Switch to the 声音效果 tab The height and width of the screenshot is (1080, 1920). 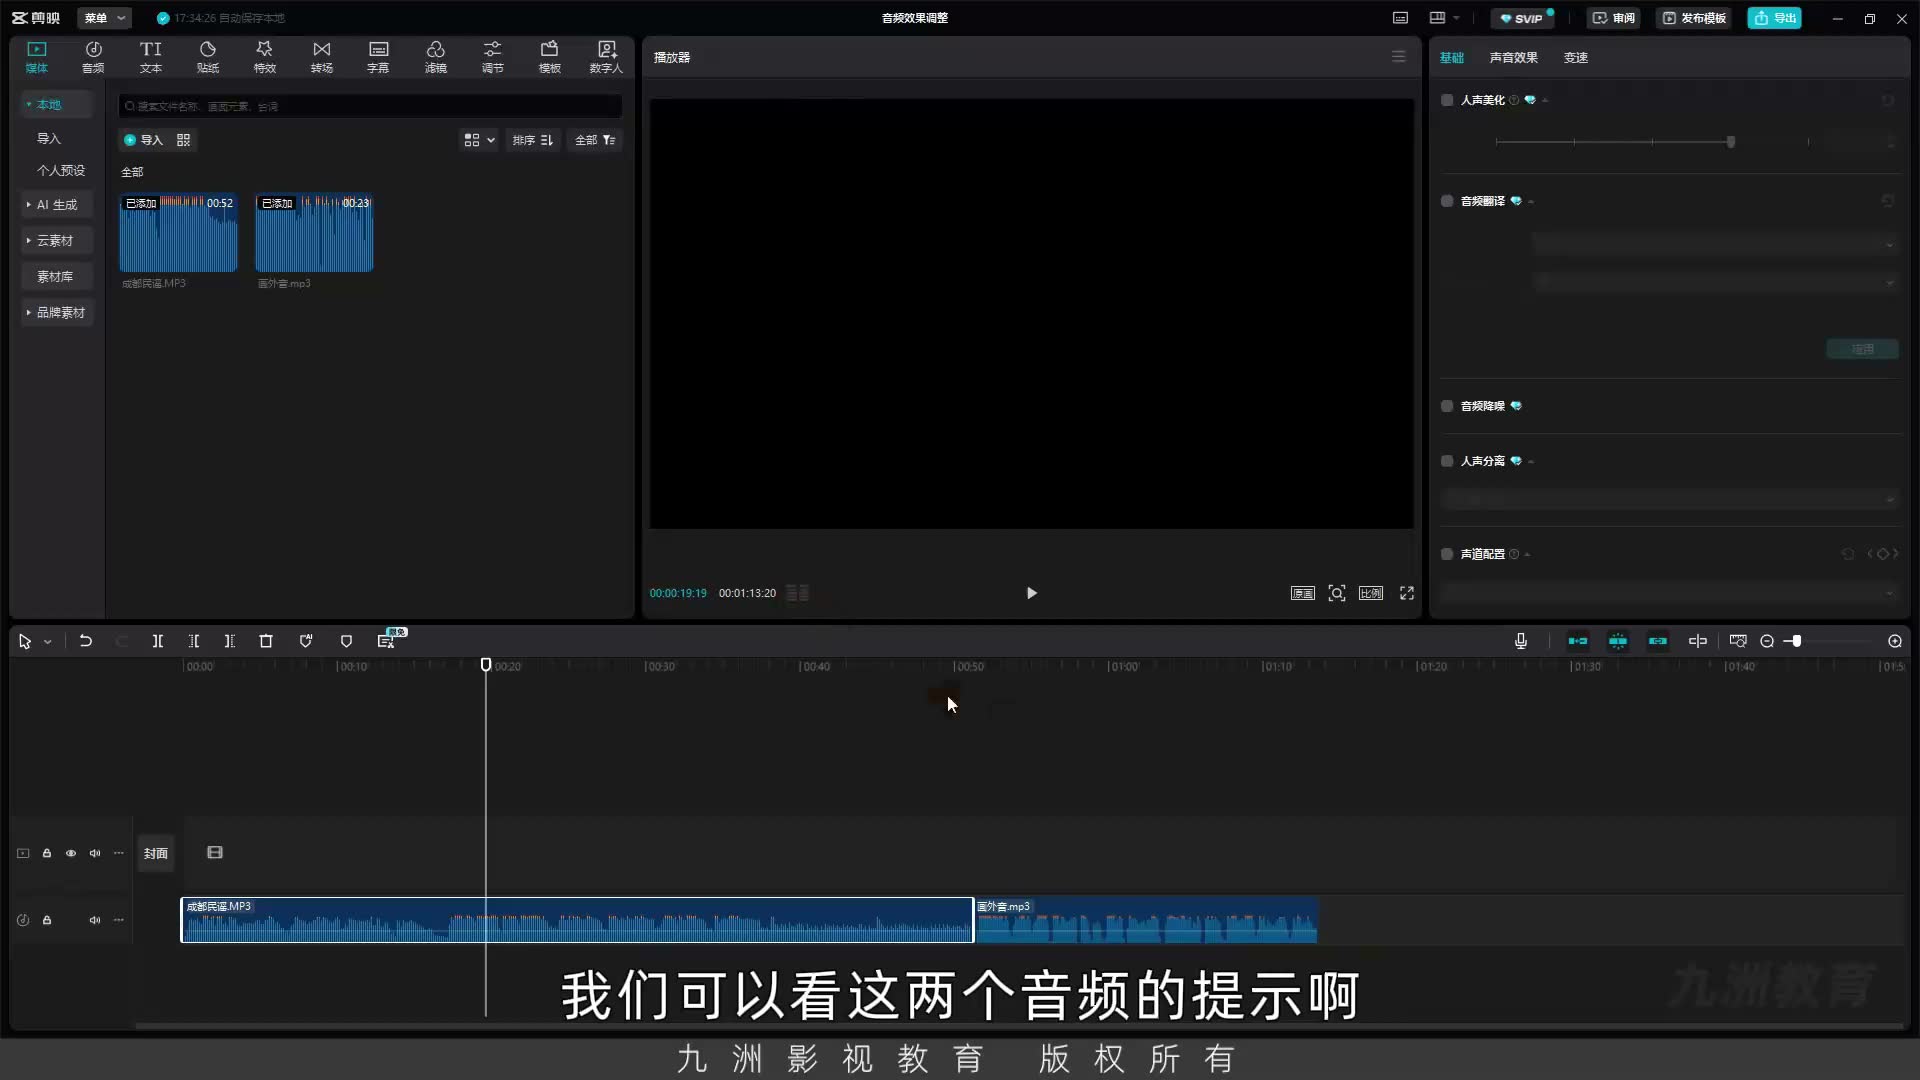coord(1513,58)
